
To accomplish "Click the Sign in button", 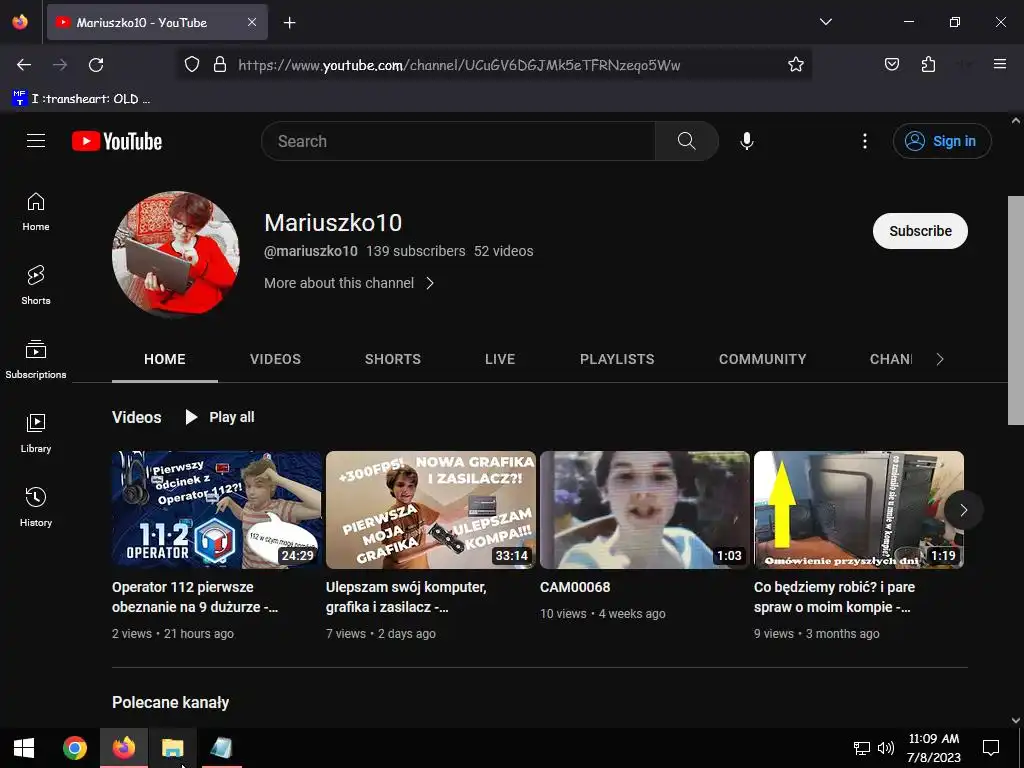I will 942,141.
